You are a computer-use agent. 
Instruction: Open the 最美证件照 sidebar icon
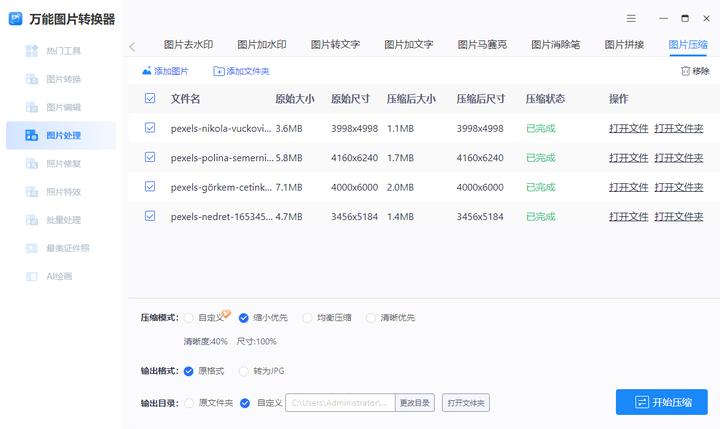click(x=32, y=248)
